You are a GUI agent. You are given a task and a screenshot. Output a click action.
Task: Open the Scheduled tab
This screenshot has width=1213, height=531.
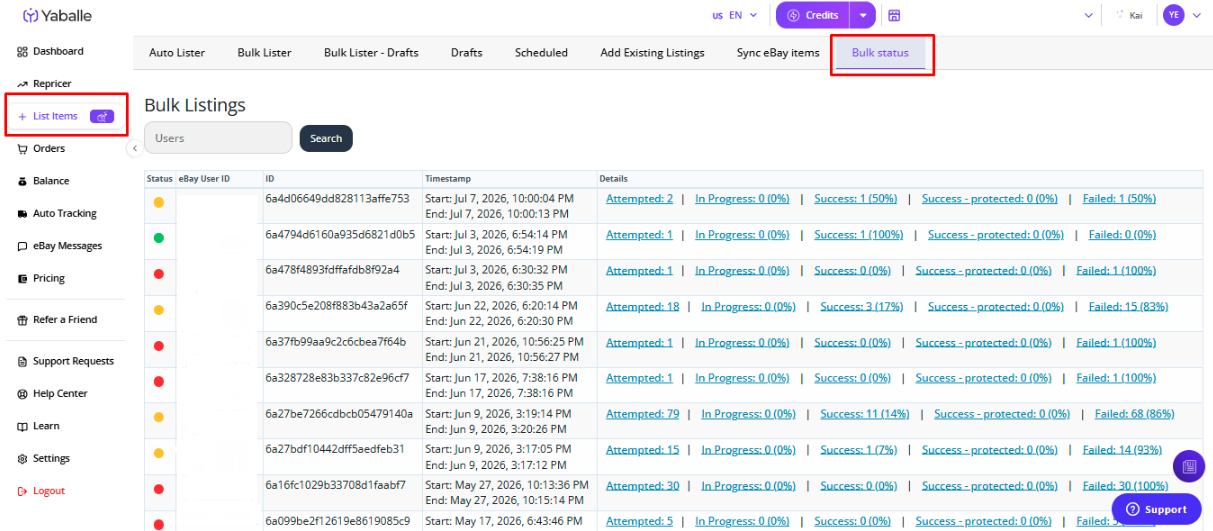click(541, 53)
